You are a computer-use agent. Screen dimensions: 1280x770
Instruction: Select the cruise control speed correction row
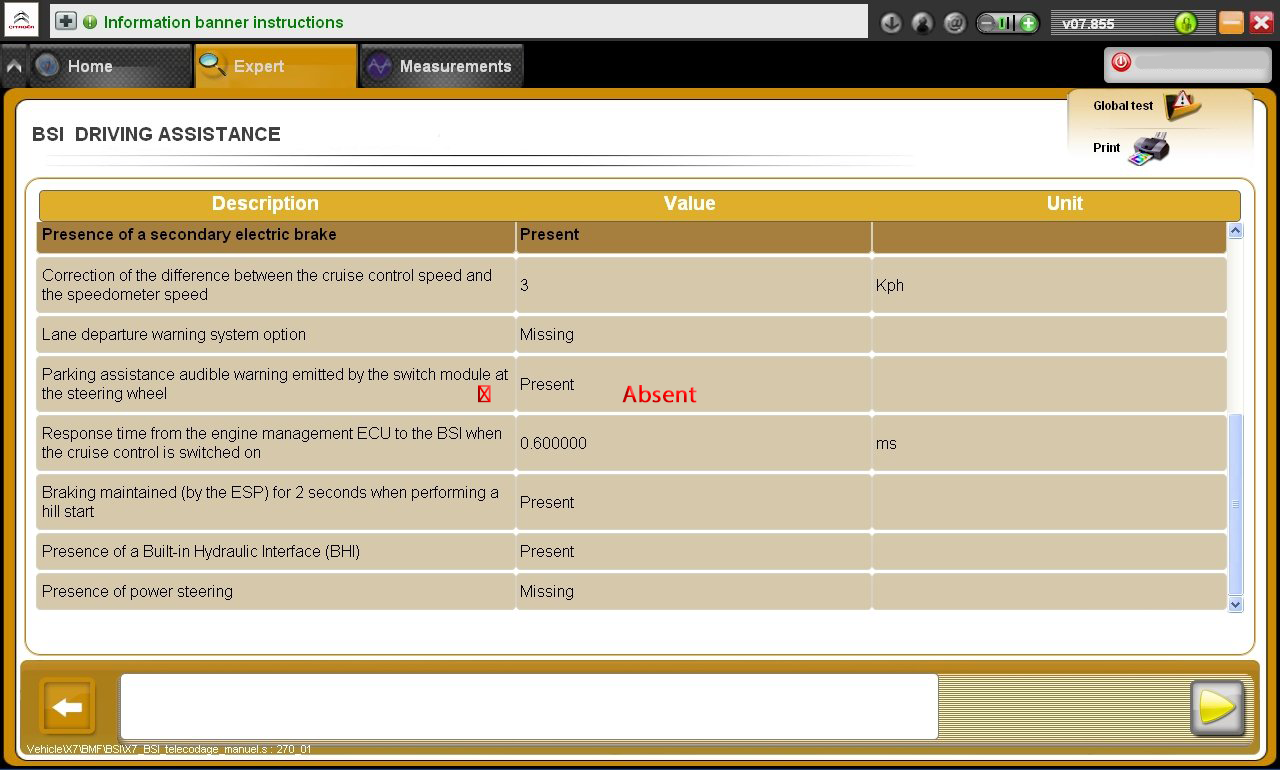tap(631, 285)
